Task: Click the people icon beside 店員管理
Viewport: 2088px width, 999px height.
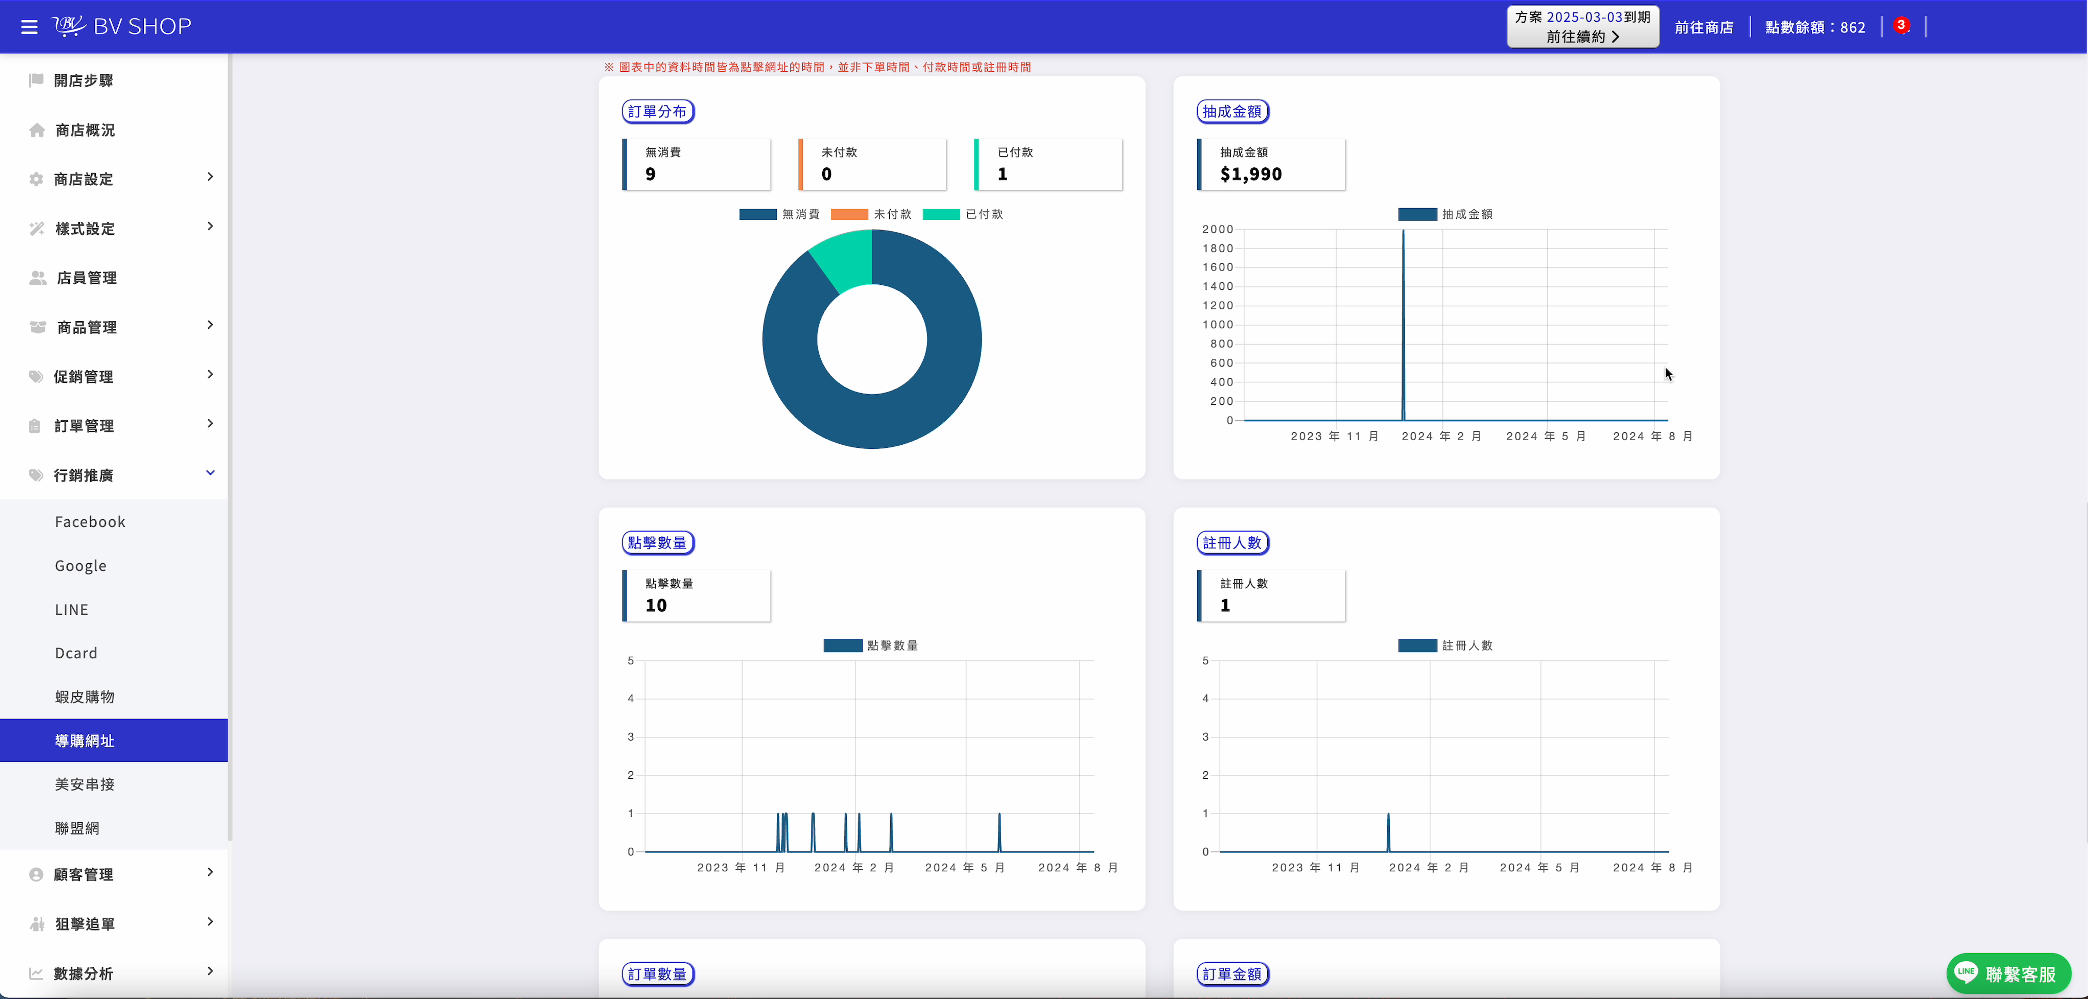Action: (x=38, y=278)
